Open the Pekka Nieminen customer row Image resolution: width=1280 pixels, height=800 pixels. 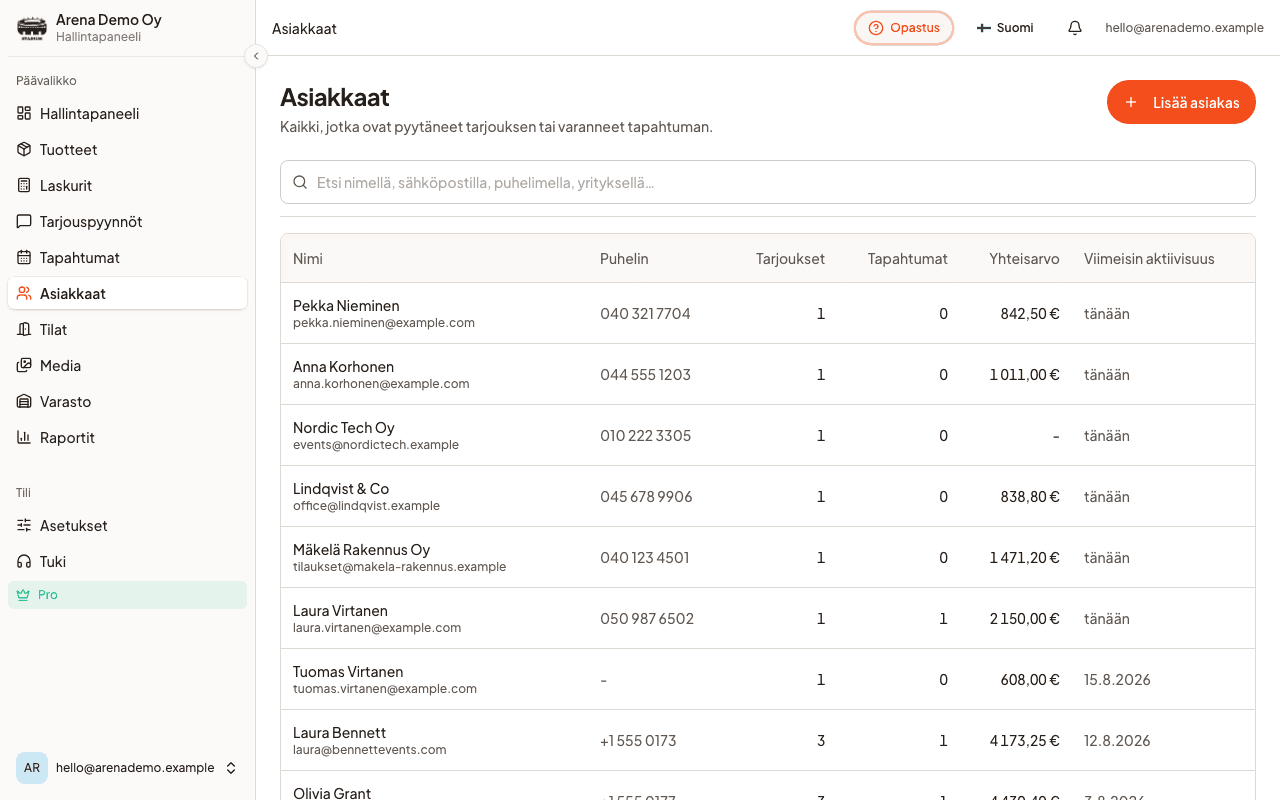767,314
